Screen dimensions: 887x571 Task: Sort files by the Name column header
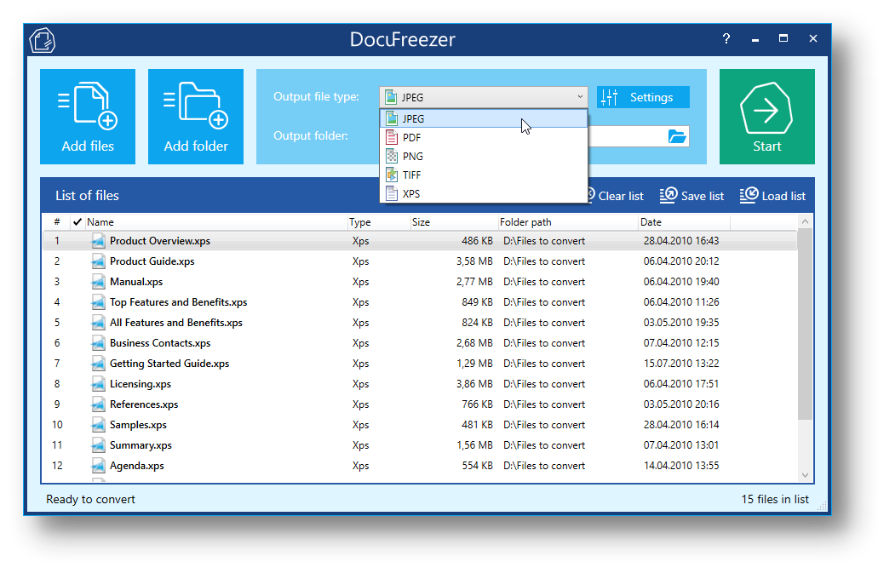[x=100, y=222]
